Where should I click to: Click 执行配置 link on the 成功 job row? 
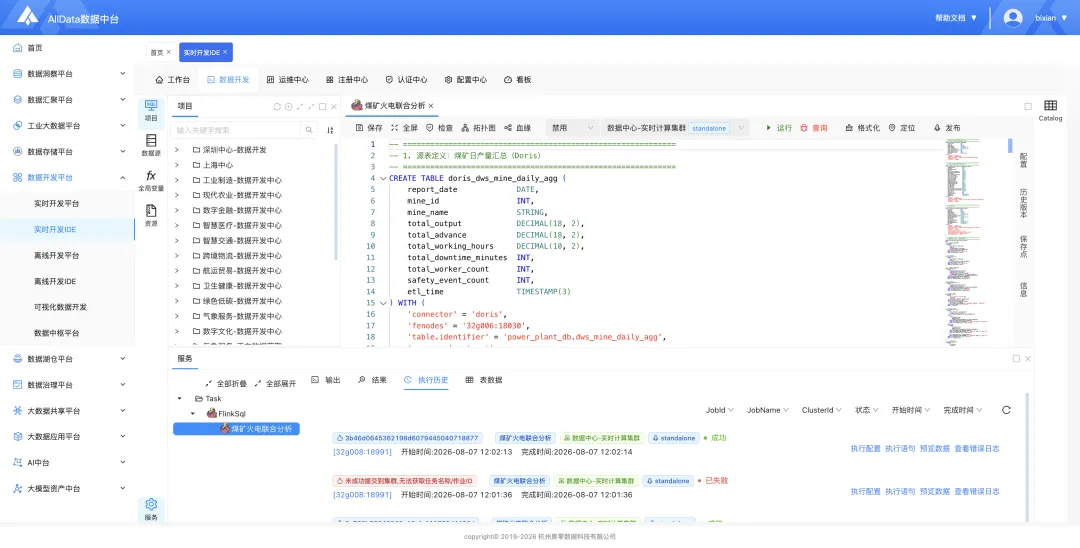click(865, 449)
